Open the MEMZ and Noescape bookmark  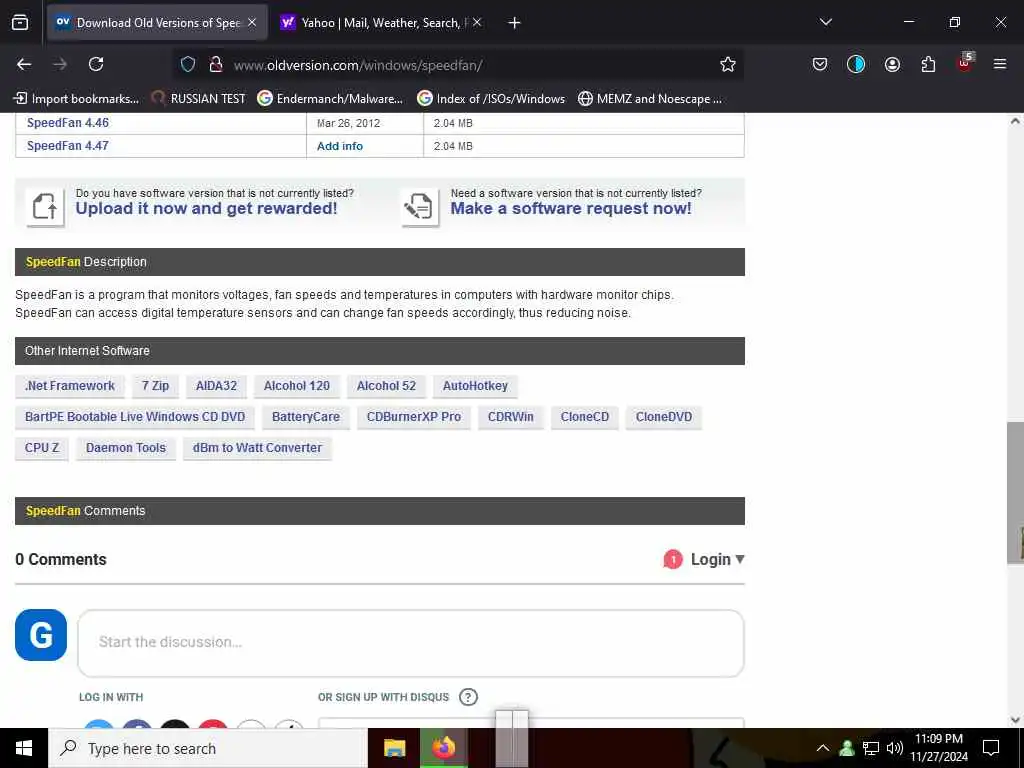650,99
